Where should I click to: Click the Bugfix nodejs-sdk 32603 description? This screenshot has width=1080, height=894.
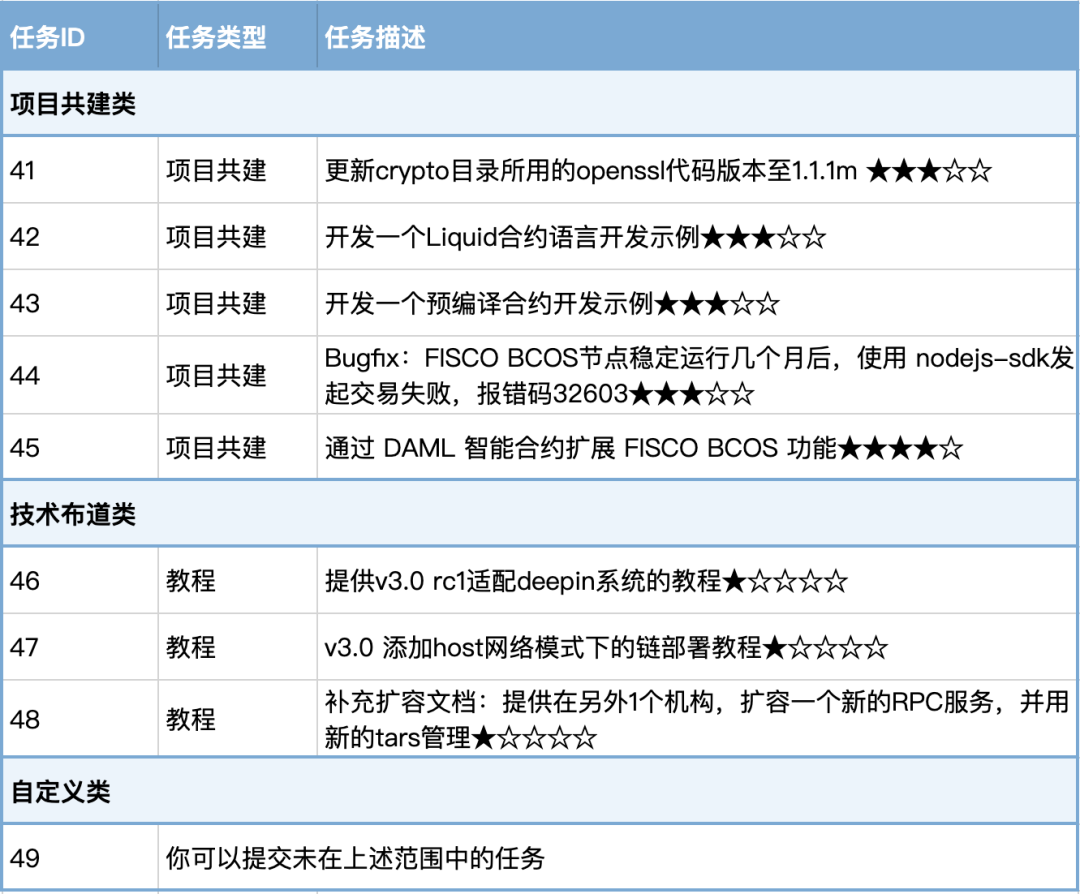pos(698,375)
